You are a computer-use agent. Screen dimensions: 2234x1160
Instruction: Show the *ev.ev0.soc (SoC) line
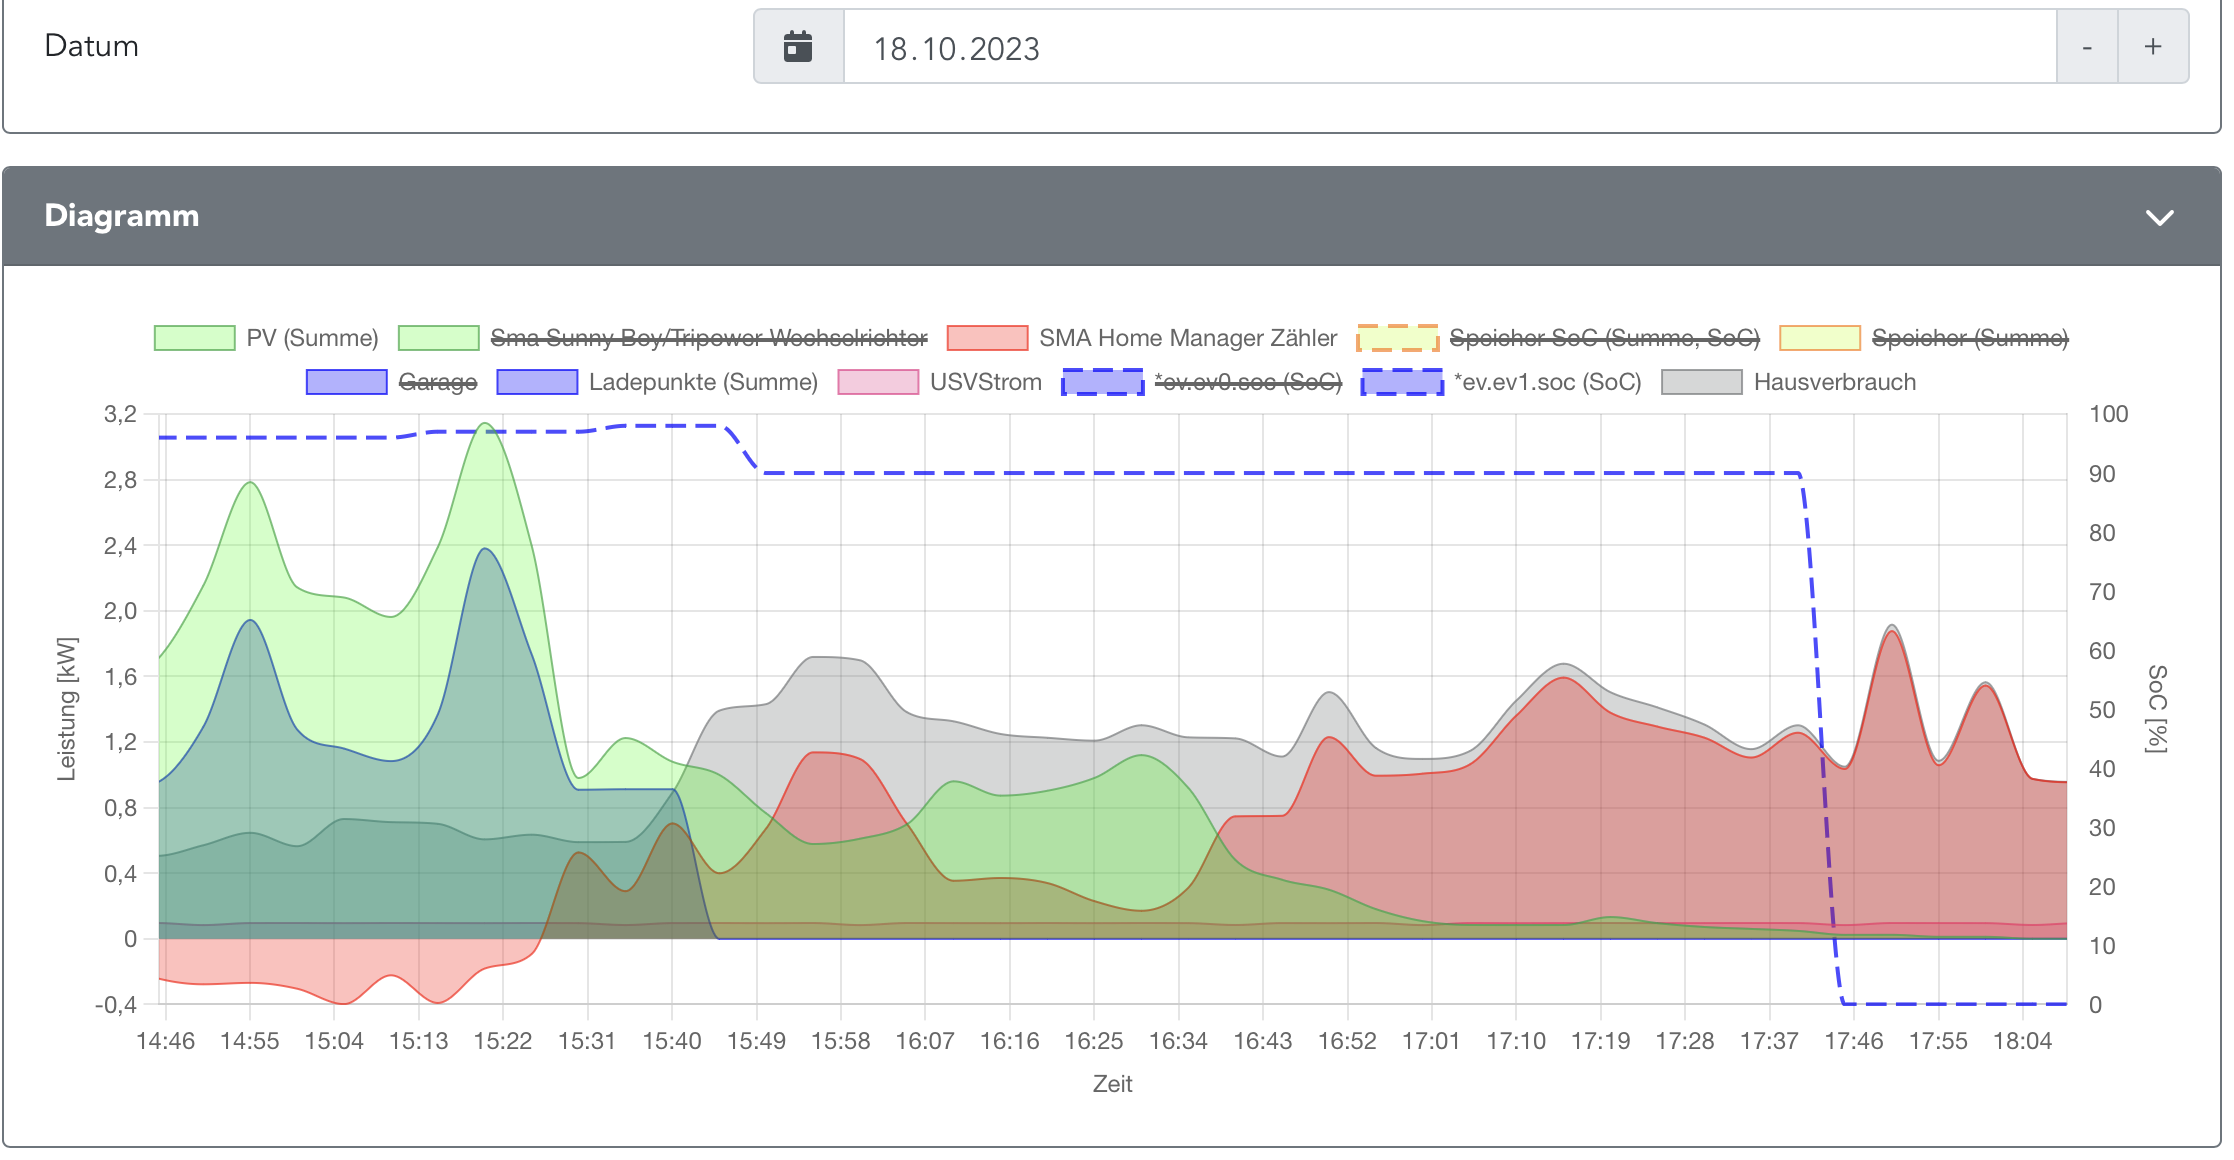[x=1247, y=382]
